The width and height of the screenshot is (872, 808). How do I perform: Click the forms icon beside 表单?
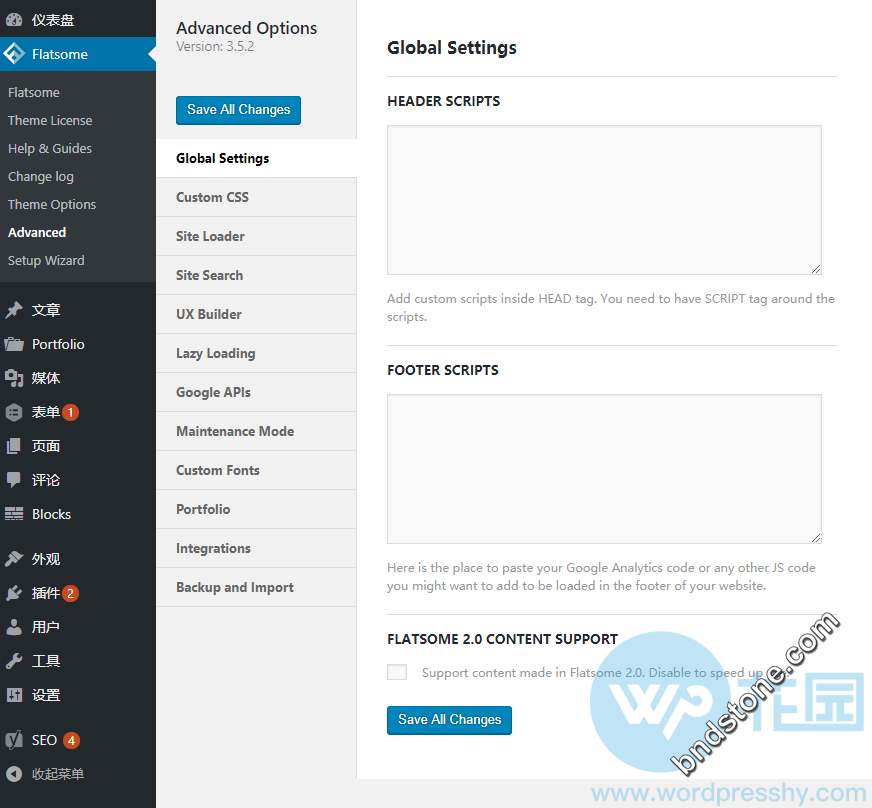14,412
